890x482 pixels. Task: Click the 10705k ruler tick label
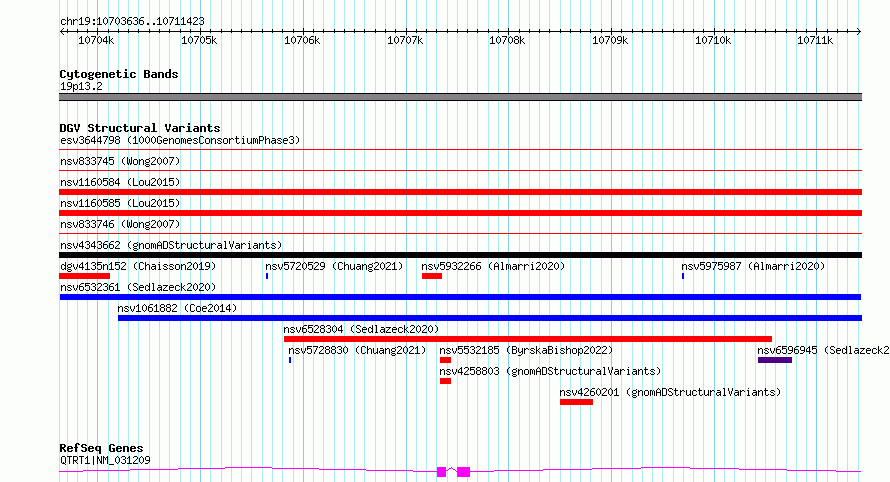[199, 40]
